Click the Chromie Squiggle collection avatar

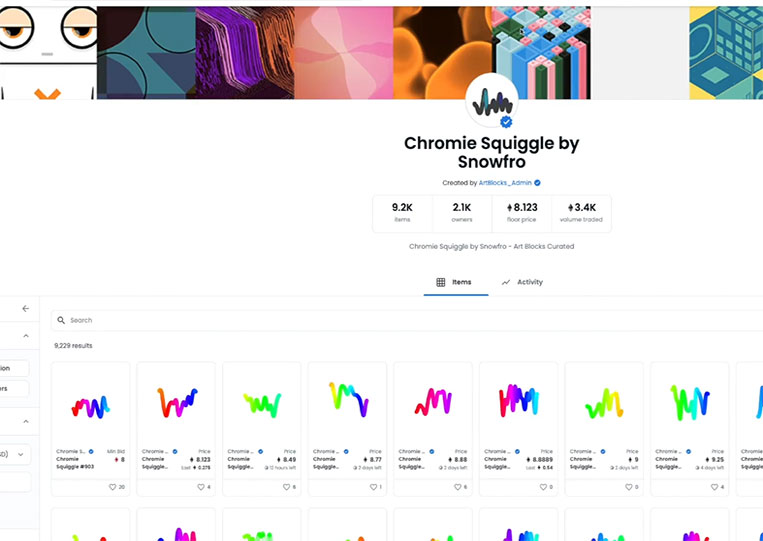click(491, 101)
